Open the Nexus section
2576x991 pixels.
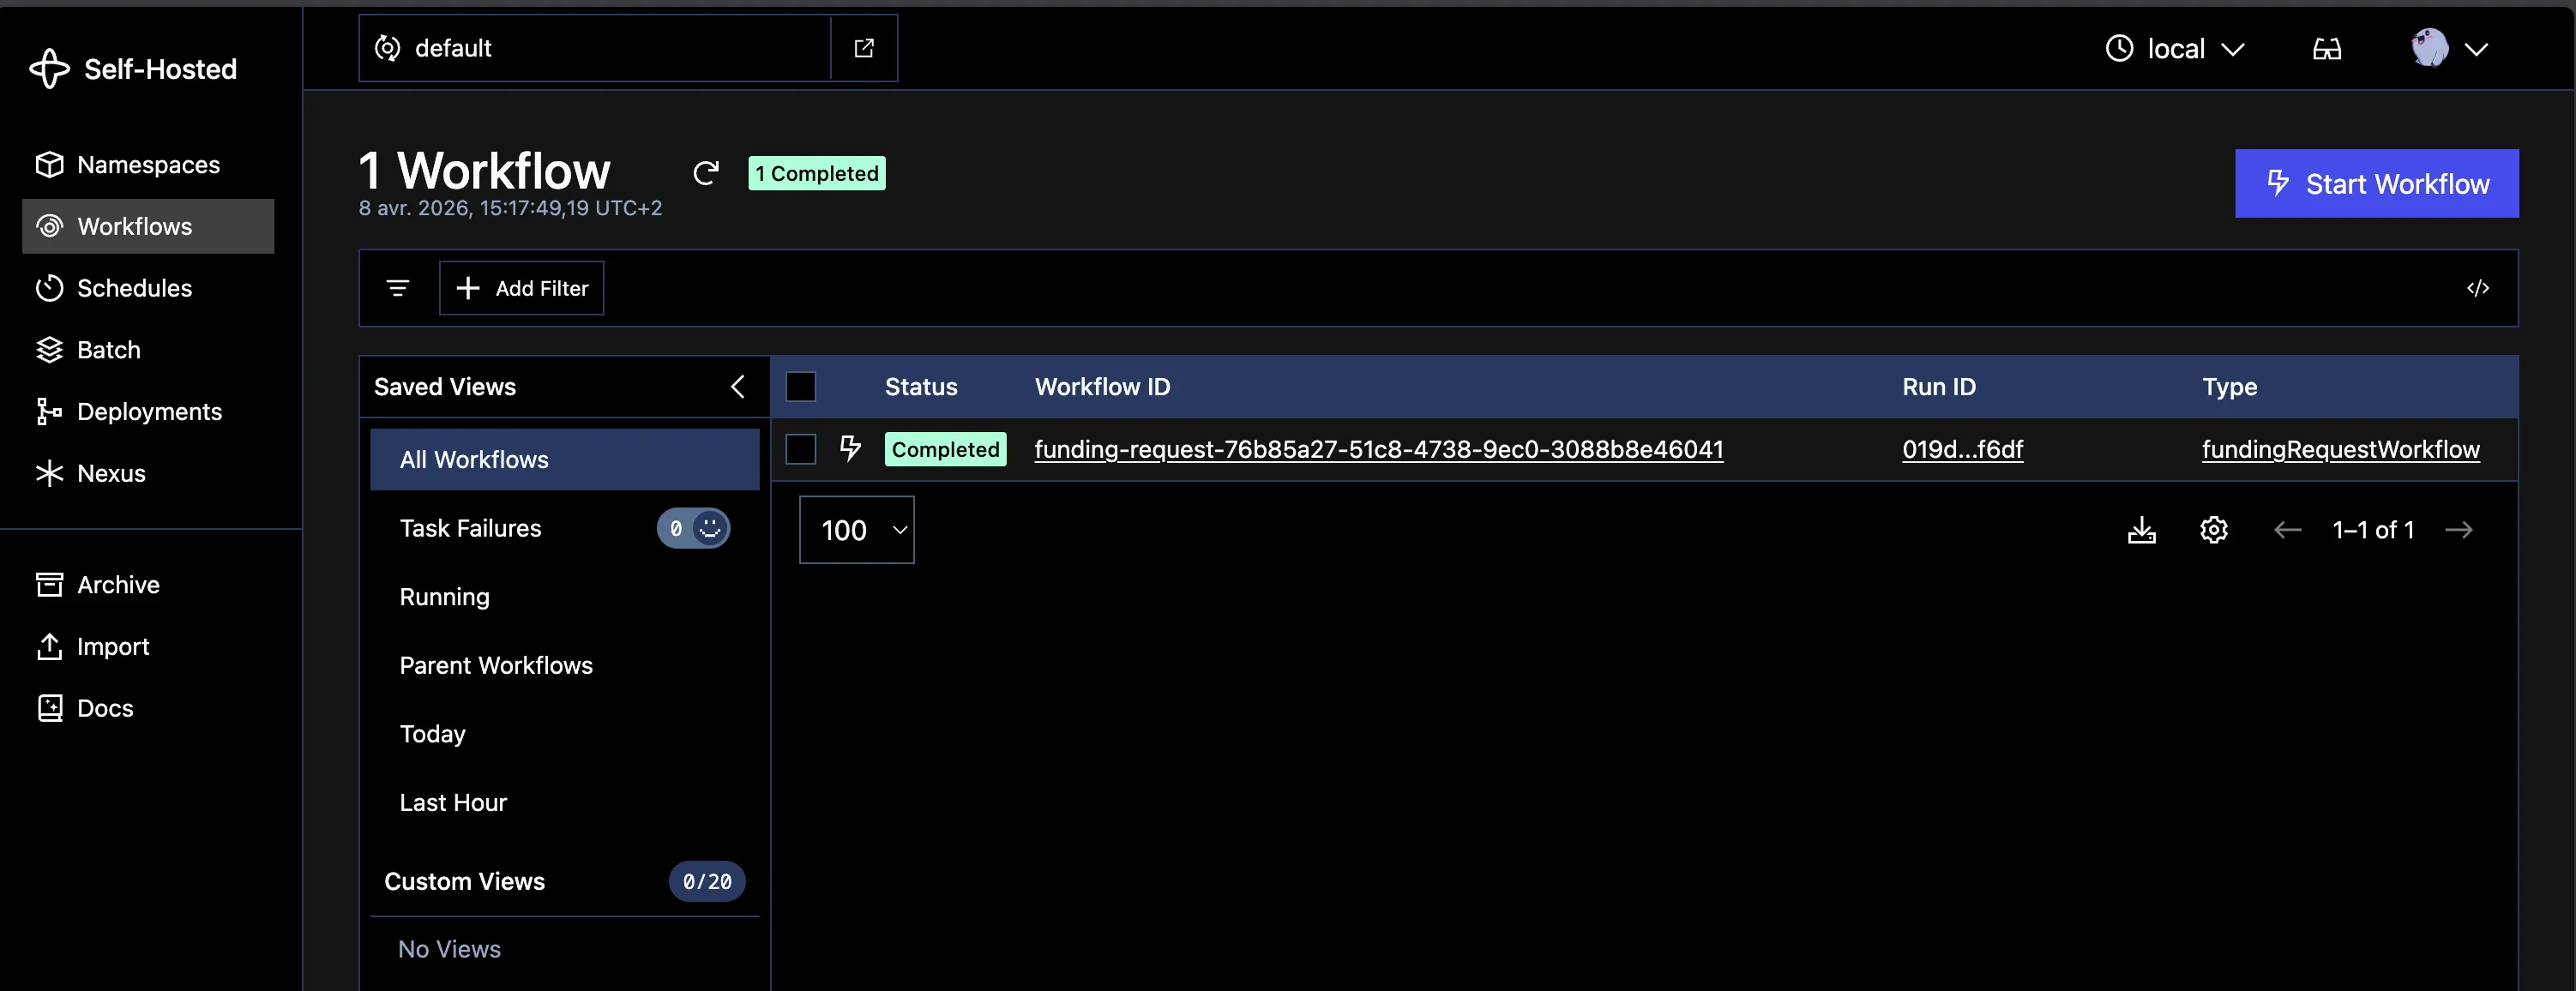111,473
